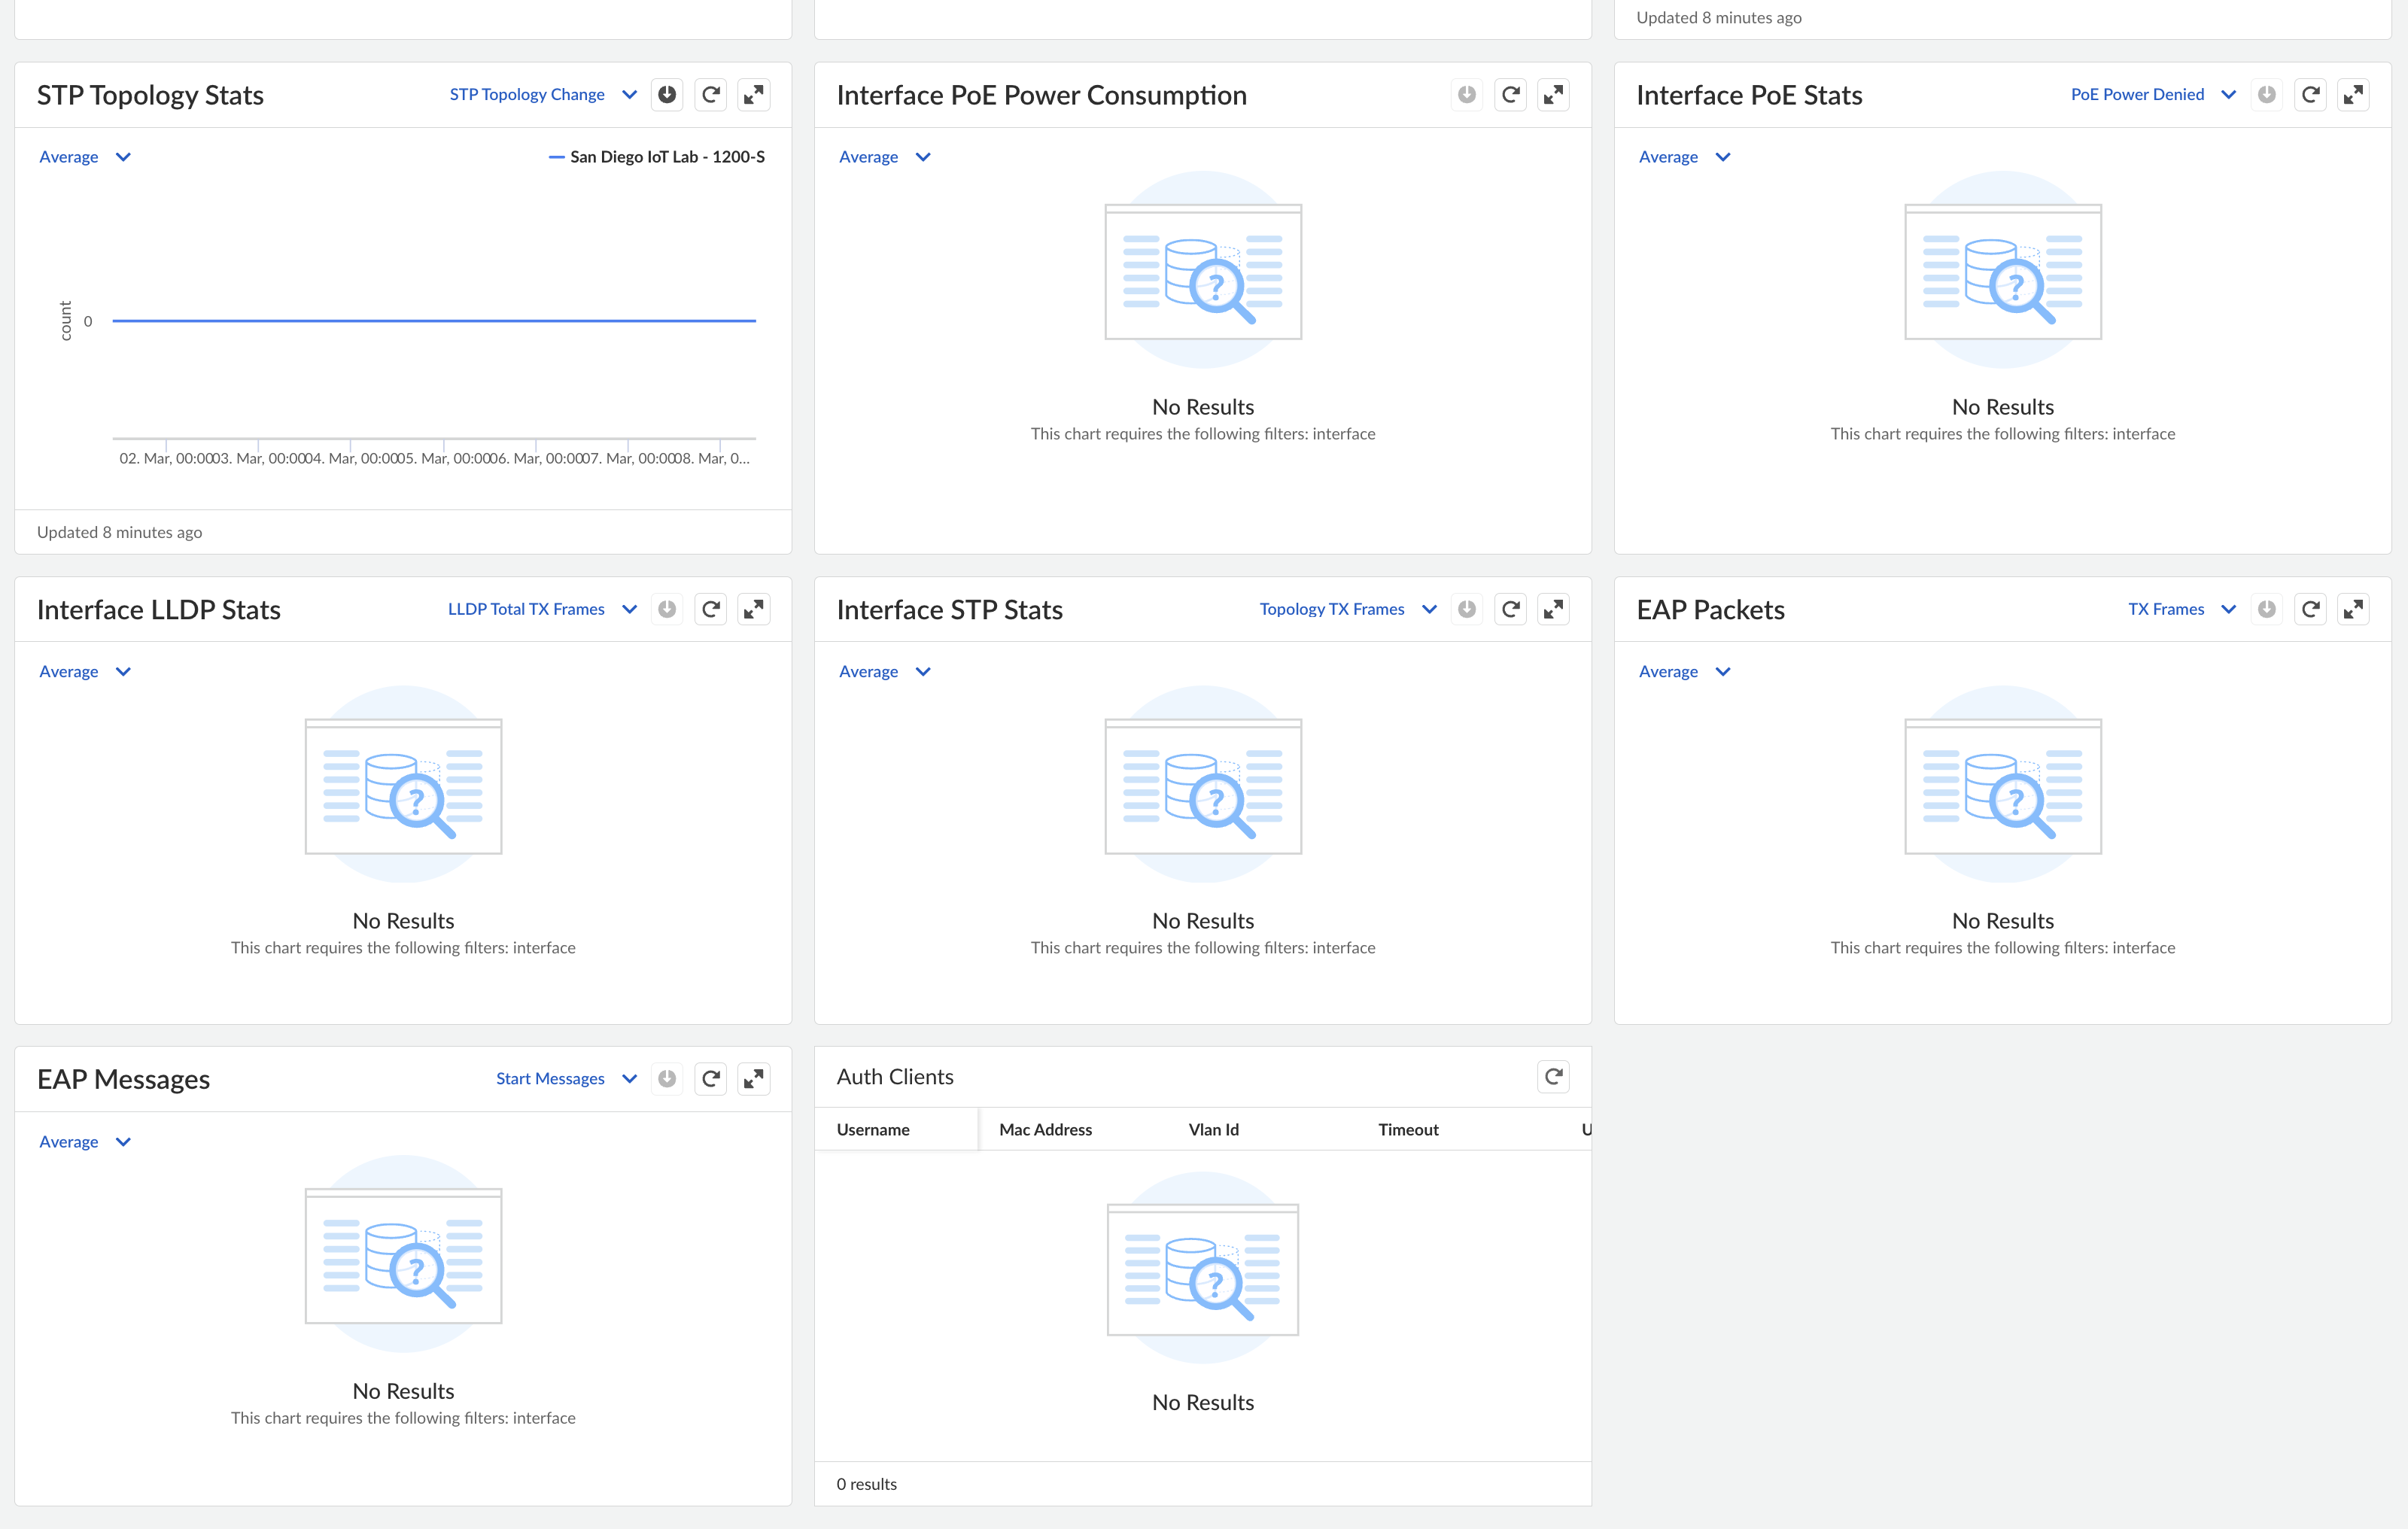Sort by Mac Address column header
The image size is (2408, 1529).
coord(1045,1130)
